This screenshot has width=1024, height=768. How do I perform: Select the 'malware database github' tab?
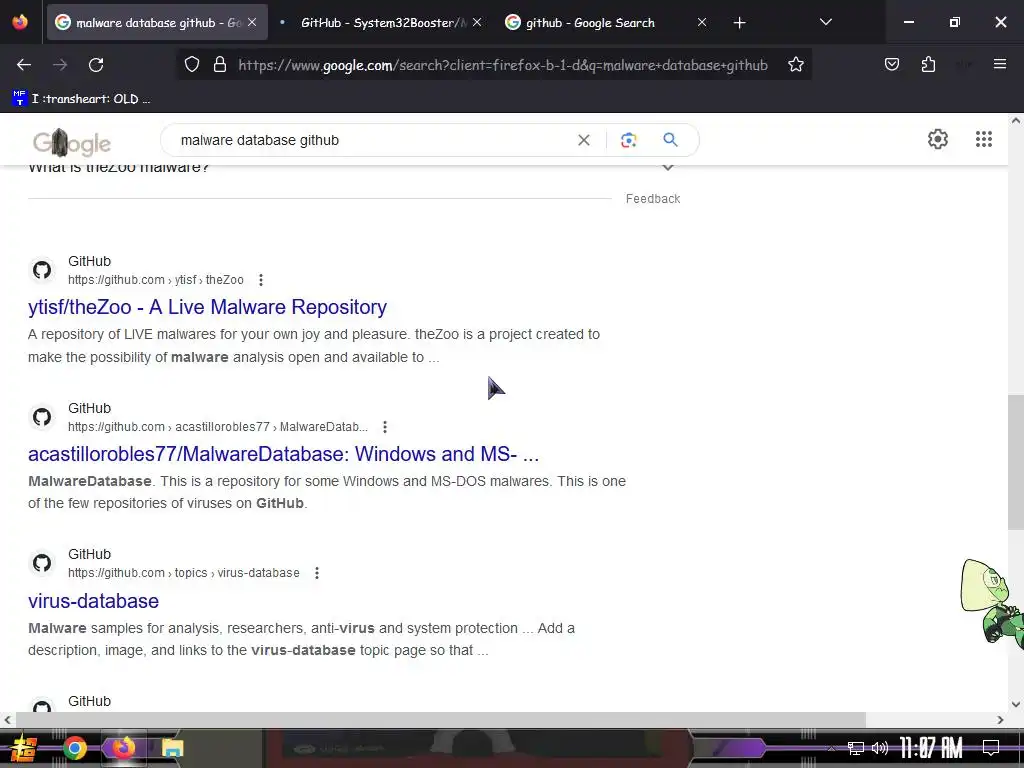pos(158,23)
